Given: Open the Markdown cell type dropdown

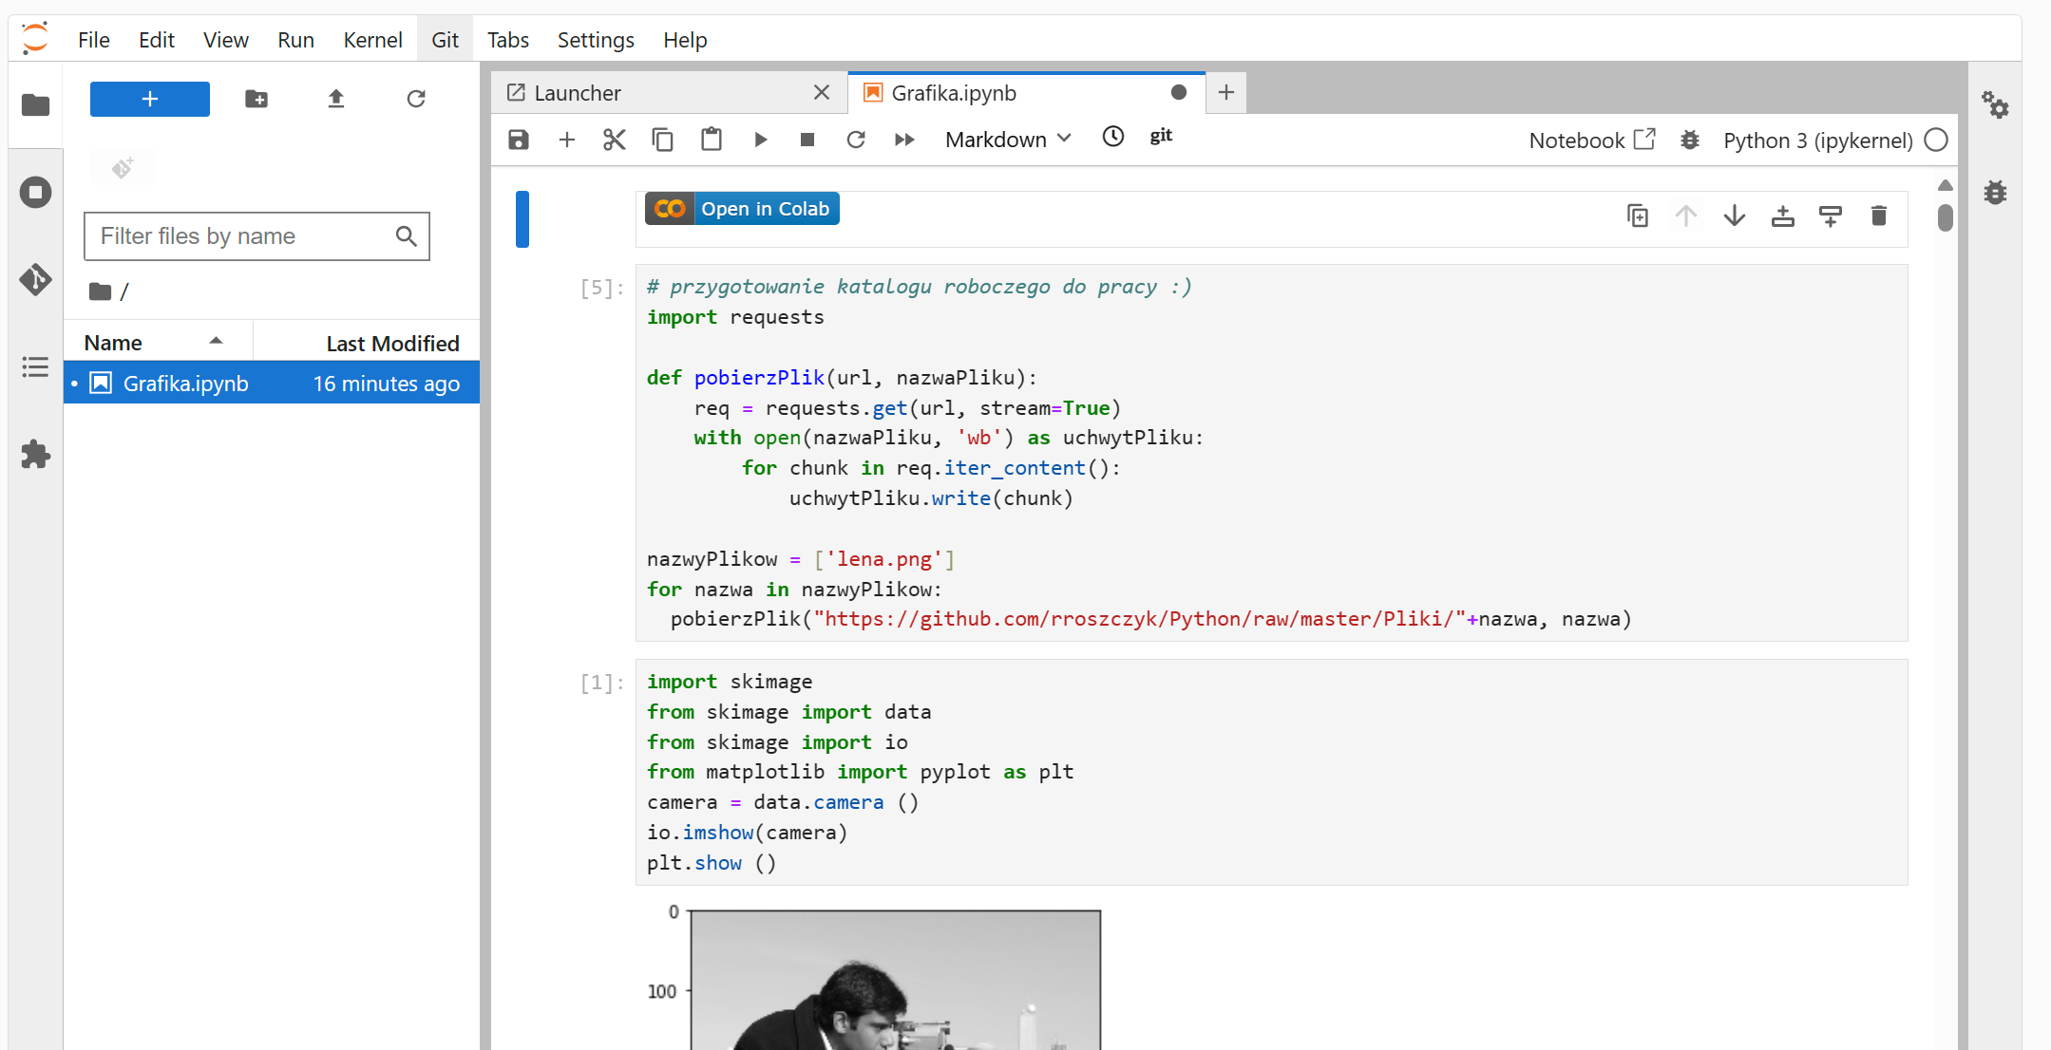Looking at the screenshot, I should 1008,140.
